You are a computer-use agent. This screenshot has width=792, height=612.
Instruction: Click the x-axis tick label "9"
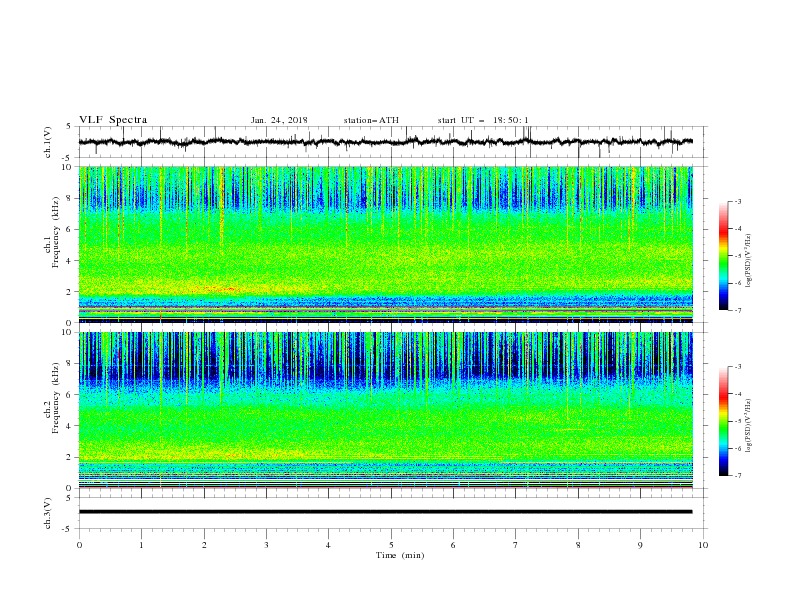pos(640,545)
